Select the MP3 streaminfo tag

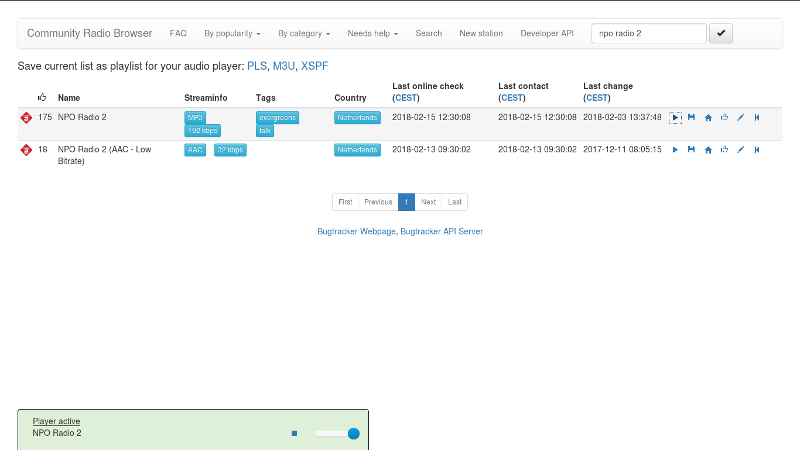195,117
